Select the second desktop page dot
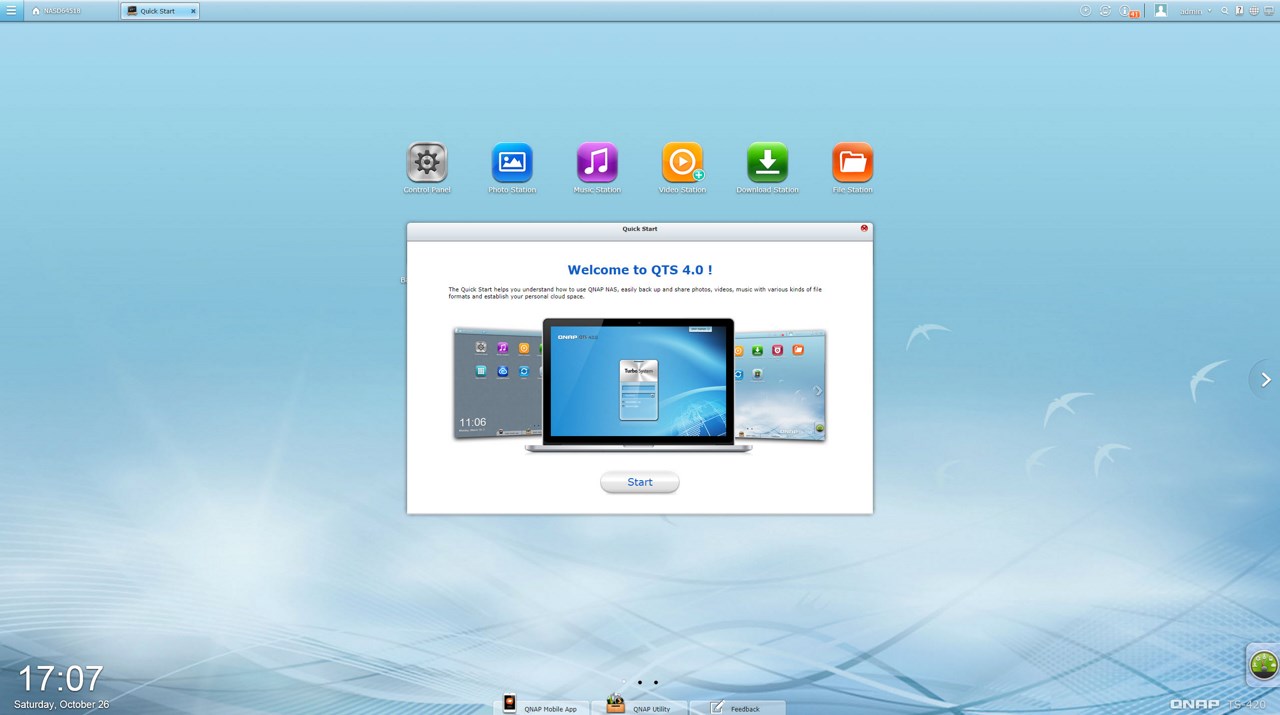 coord(640,682)
